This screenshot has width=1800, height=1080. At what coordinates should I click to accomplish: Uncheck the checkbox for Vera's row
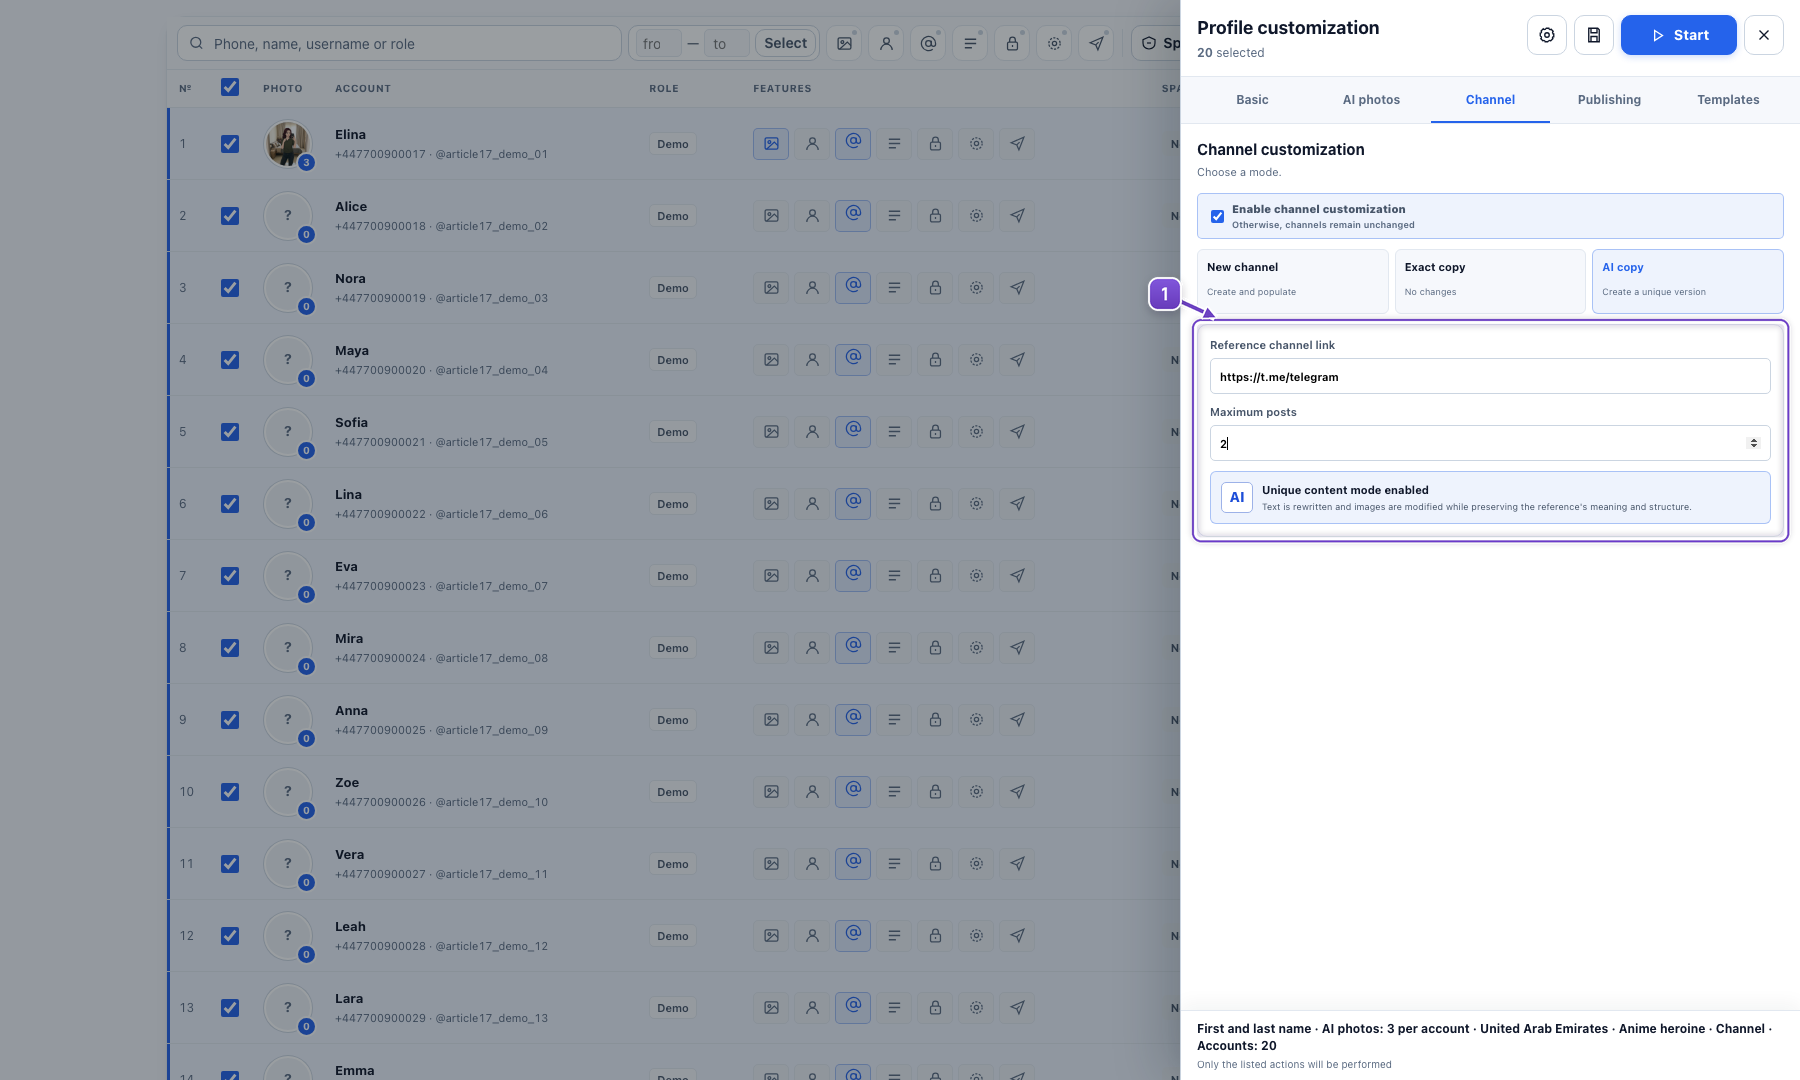(x=230, y=864)
